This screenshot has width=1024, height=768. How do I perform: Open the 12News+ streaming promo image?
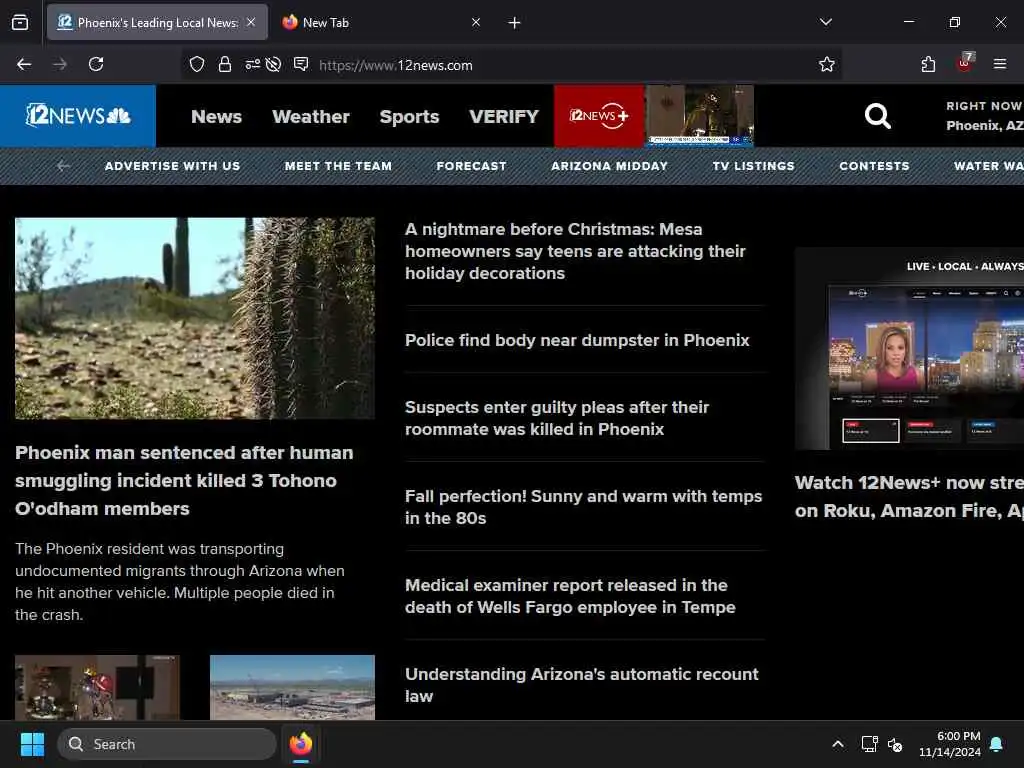[909, 349]
